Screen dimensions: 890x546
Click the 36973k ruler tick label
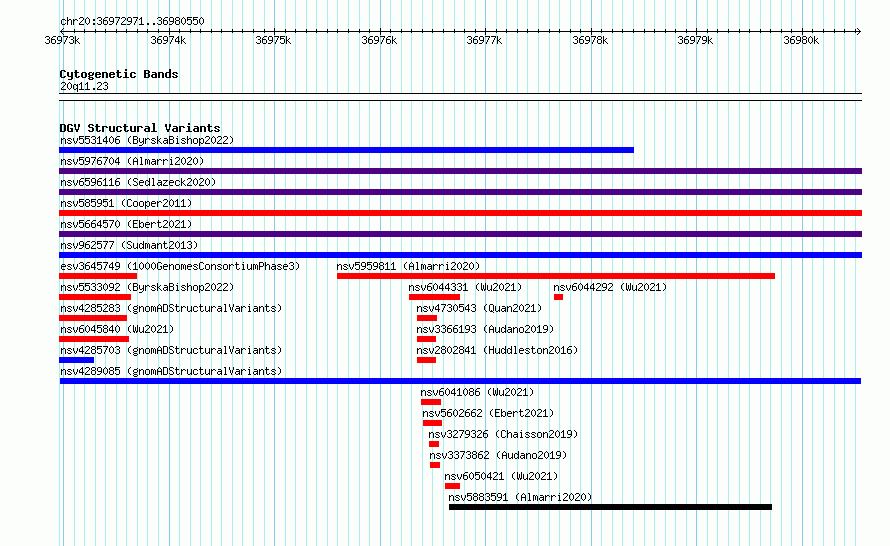tap(62, 40)
